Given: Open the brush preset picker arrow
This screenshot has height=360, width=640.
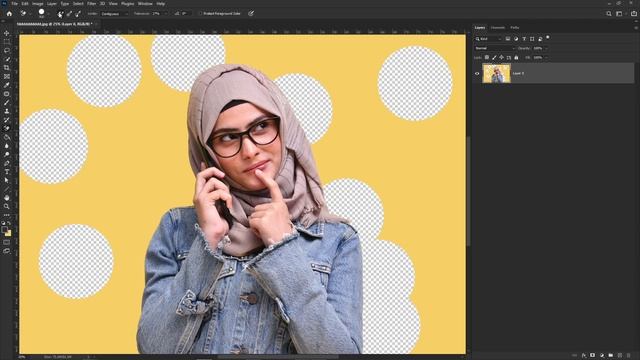Looking at the screenshot, I should point(49,14).
